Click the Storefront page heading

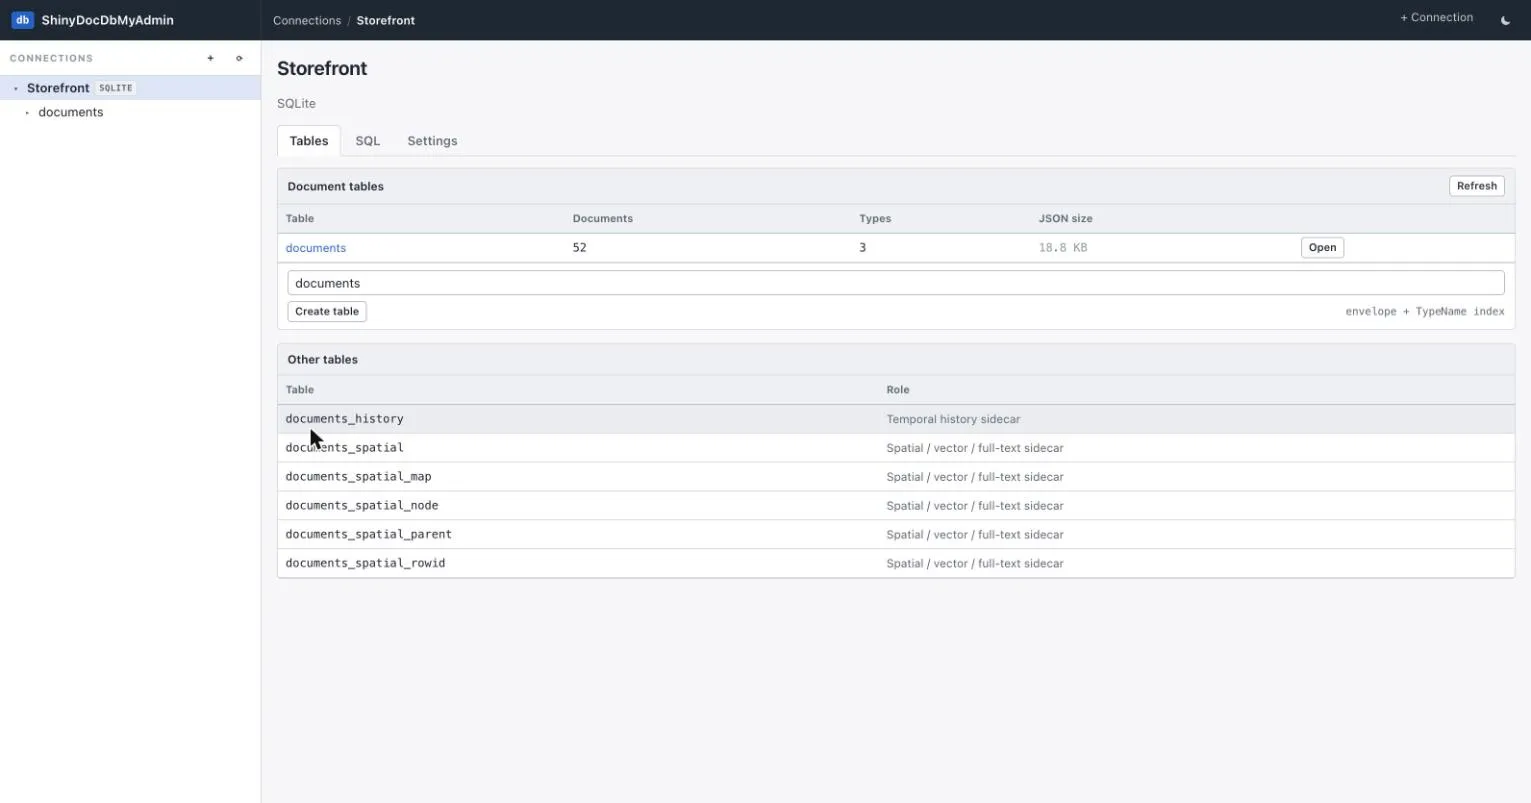click(322, 68)
